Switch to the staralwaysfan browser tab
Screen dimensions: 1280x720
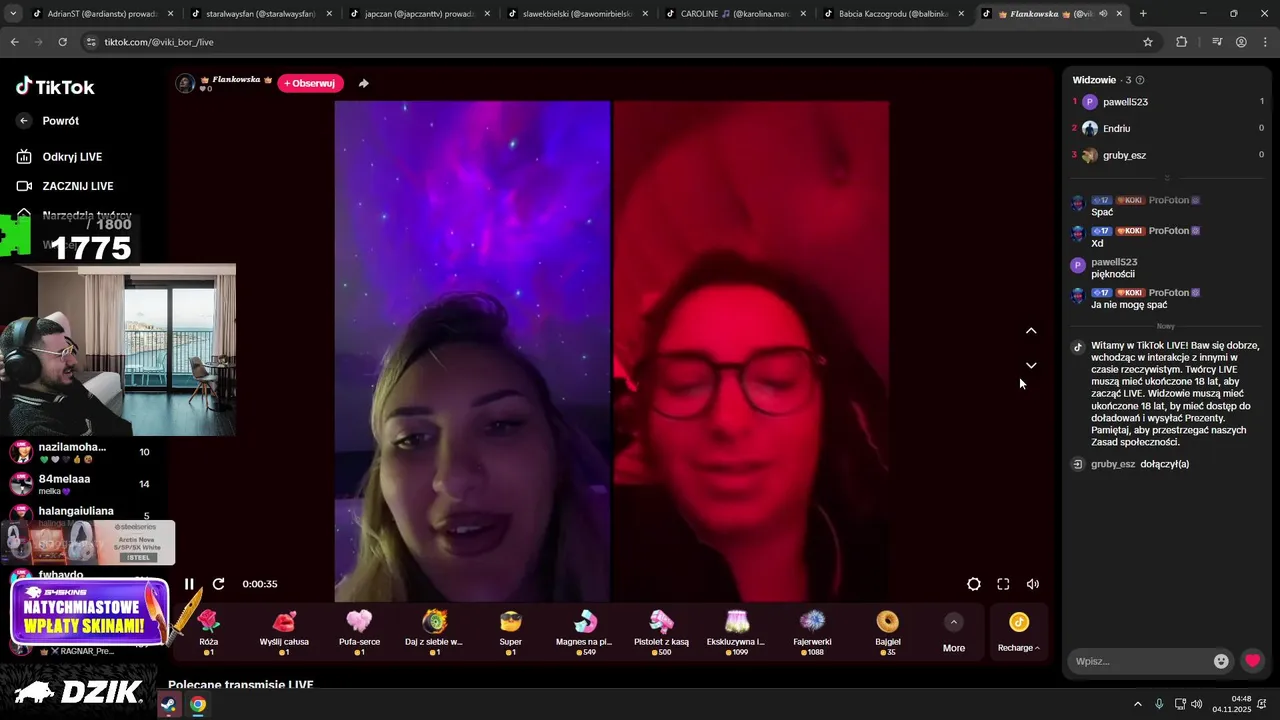click(x=260, y=14)
